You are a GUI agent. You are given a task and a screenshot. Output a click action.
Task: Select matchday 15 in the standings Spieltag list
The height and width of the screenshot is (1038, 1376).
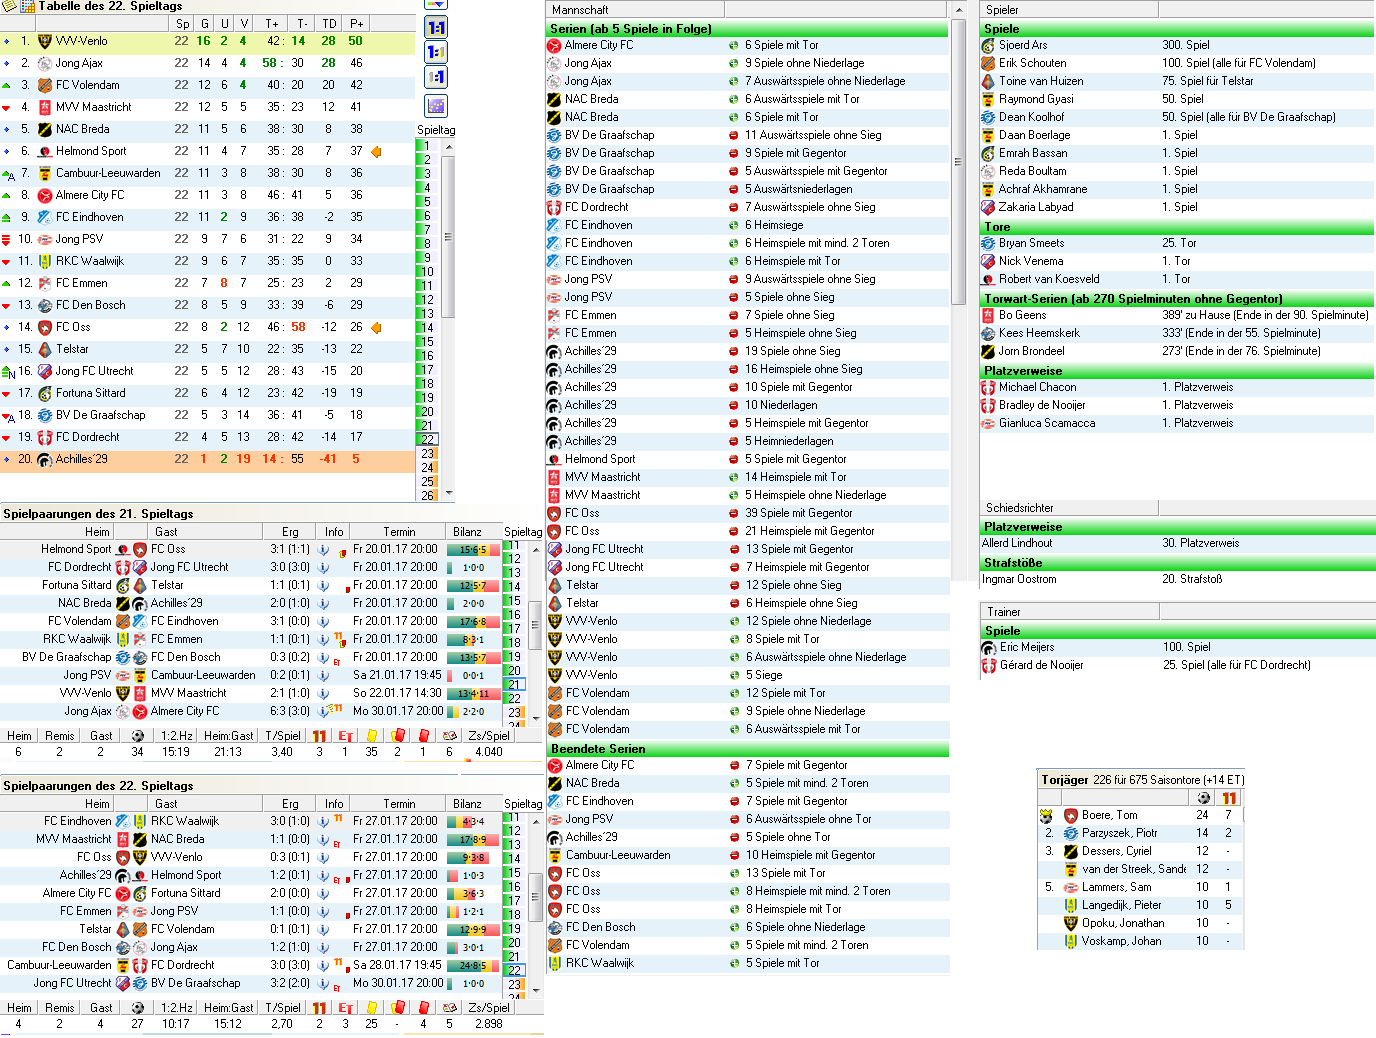pyautogui.click(x=427, y=341)
